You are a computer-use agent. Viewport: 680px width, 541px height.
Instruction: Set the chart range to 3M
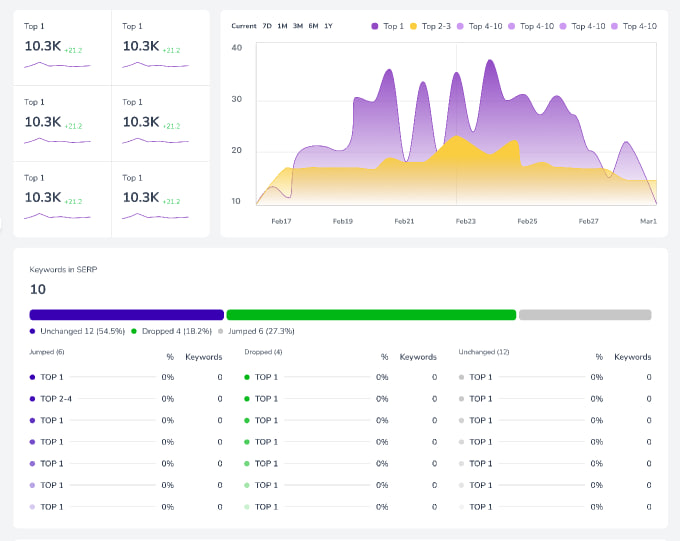(298, 26)
